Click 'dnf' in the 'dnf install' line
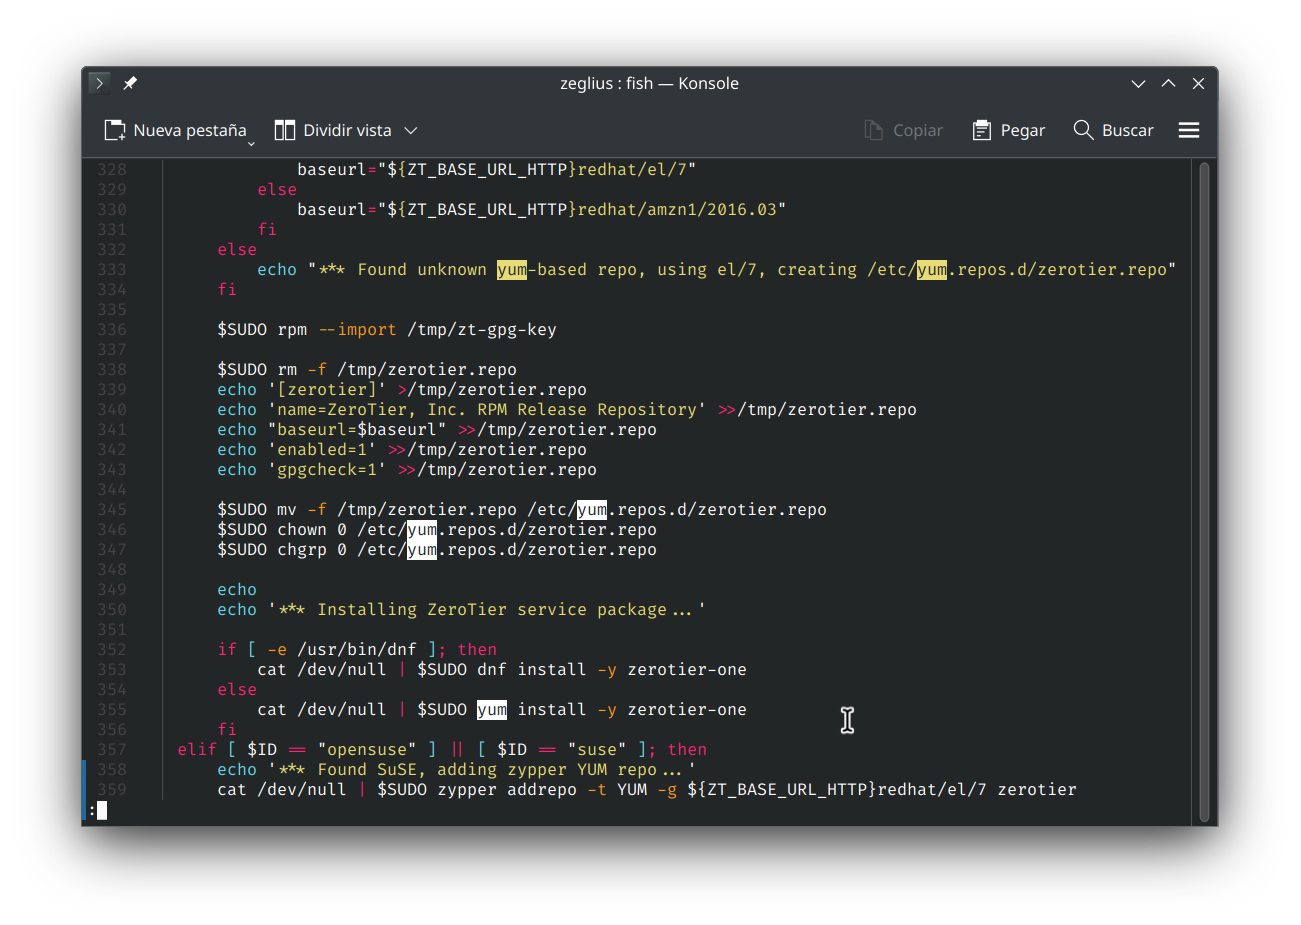Screen dimensions: 1301x925 tap(492, 670)
